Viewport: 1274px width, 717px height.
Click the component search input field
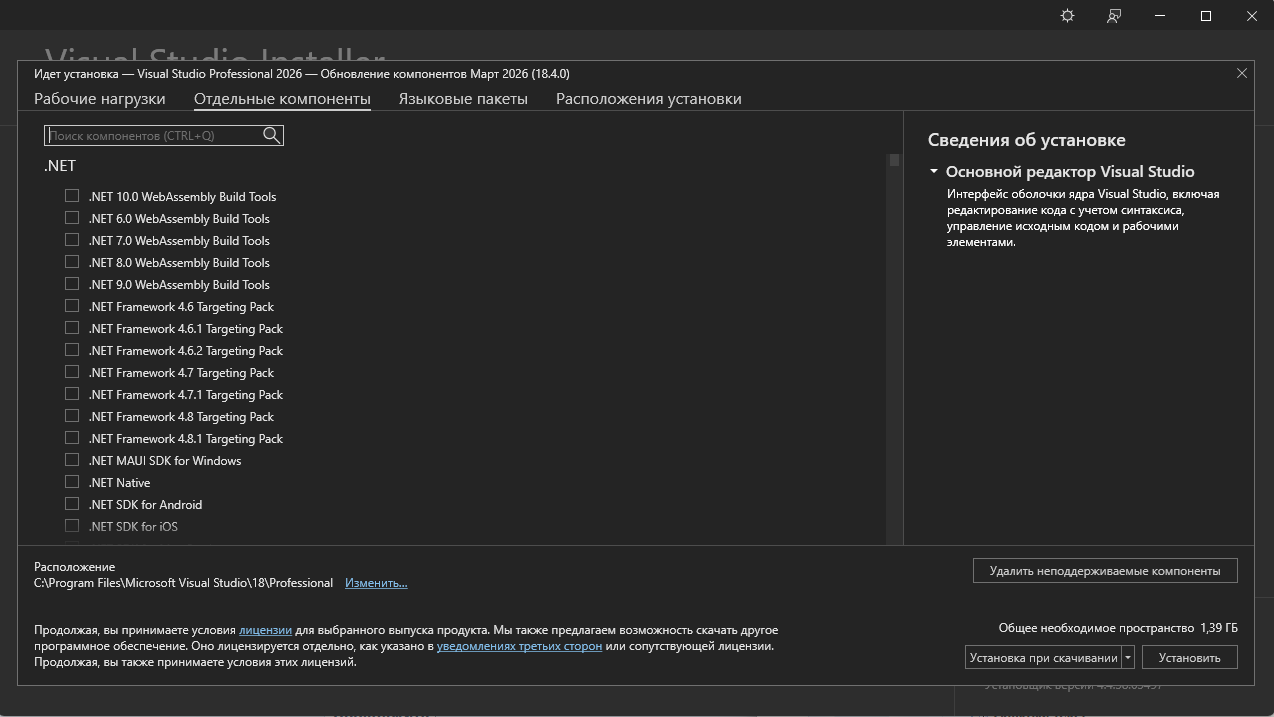(153, 135)
